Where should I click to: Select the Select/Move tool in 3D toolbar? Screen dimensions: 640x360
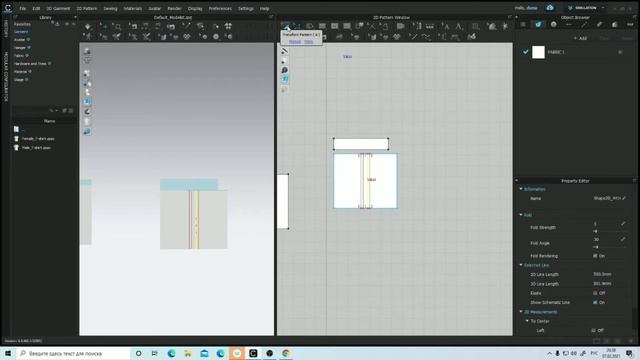click(x=104, y=27)
